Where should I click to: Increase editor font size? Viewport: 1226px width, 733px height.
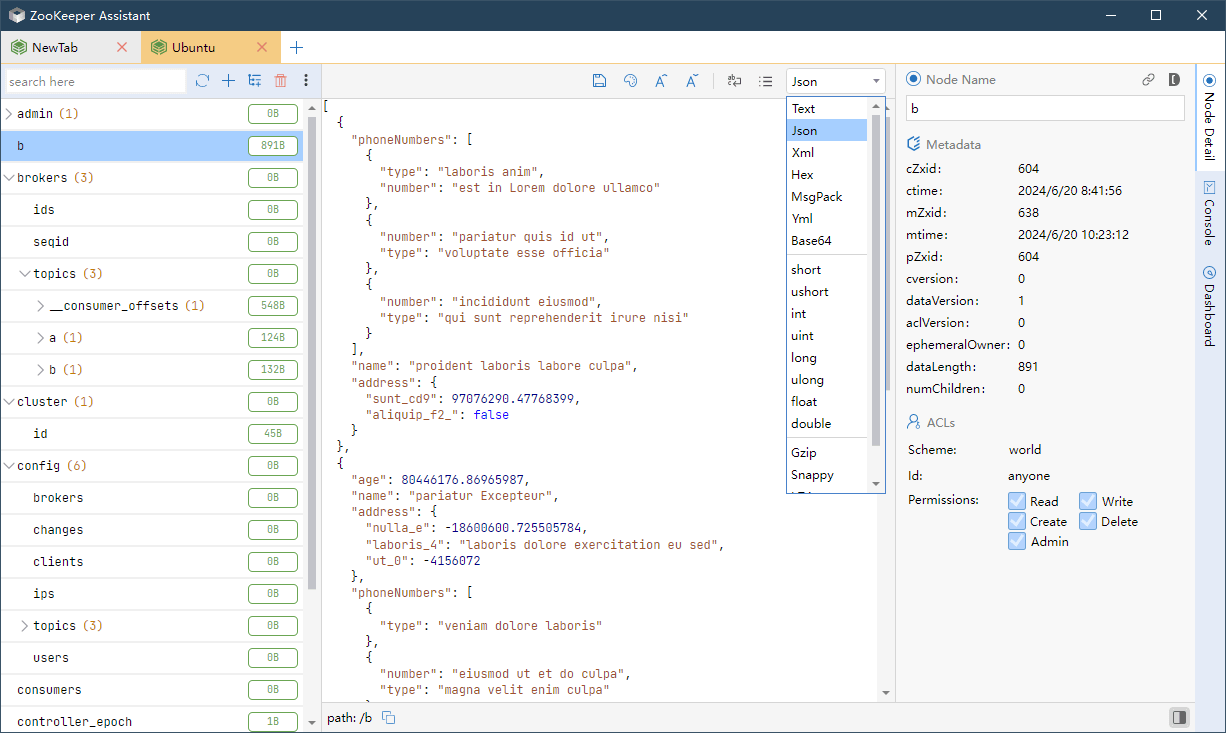tap(661, 81)
